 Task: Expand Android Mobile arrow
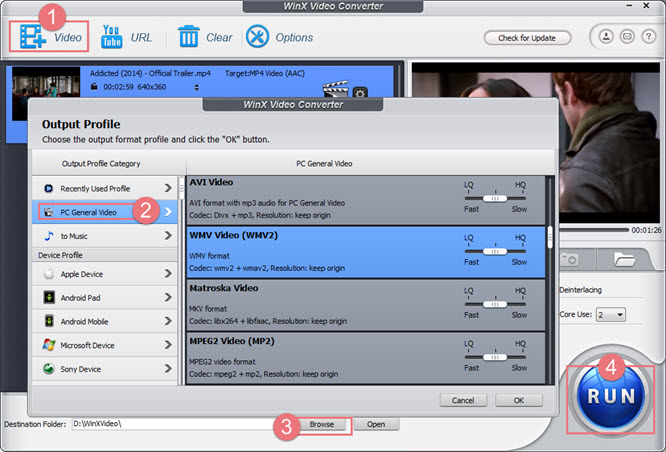tap(168, 321)
